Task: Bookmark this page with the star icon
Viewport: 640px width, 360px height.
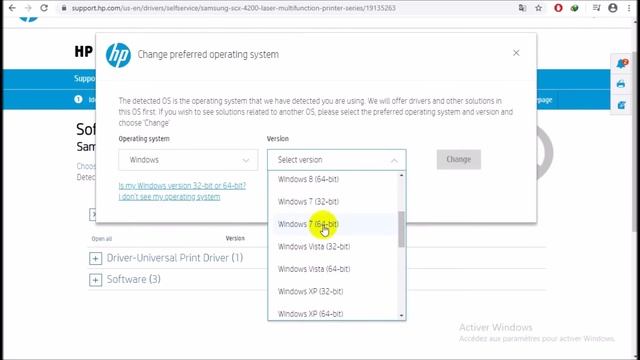Action: tap(539, 8)
